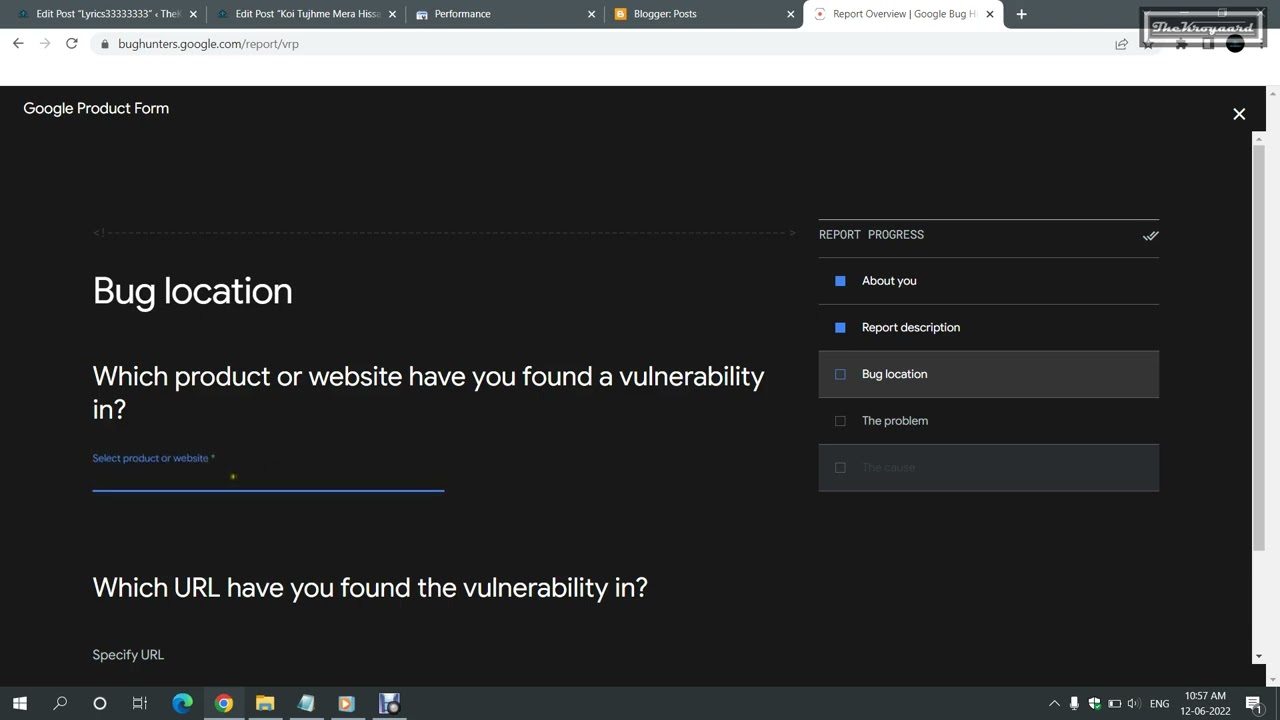Click Specify URL label
The width and height of the screenshot is (1280, 720).
(128, 655)
